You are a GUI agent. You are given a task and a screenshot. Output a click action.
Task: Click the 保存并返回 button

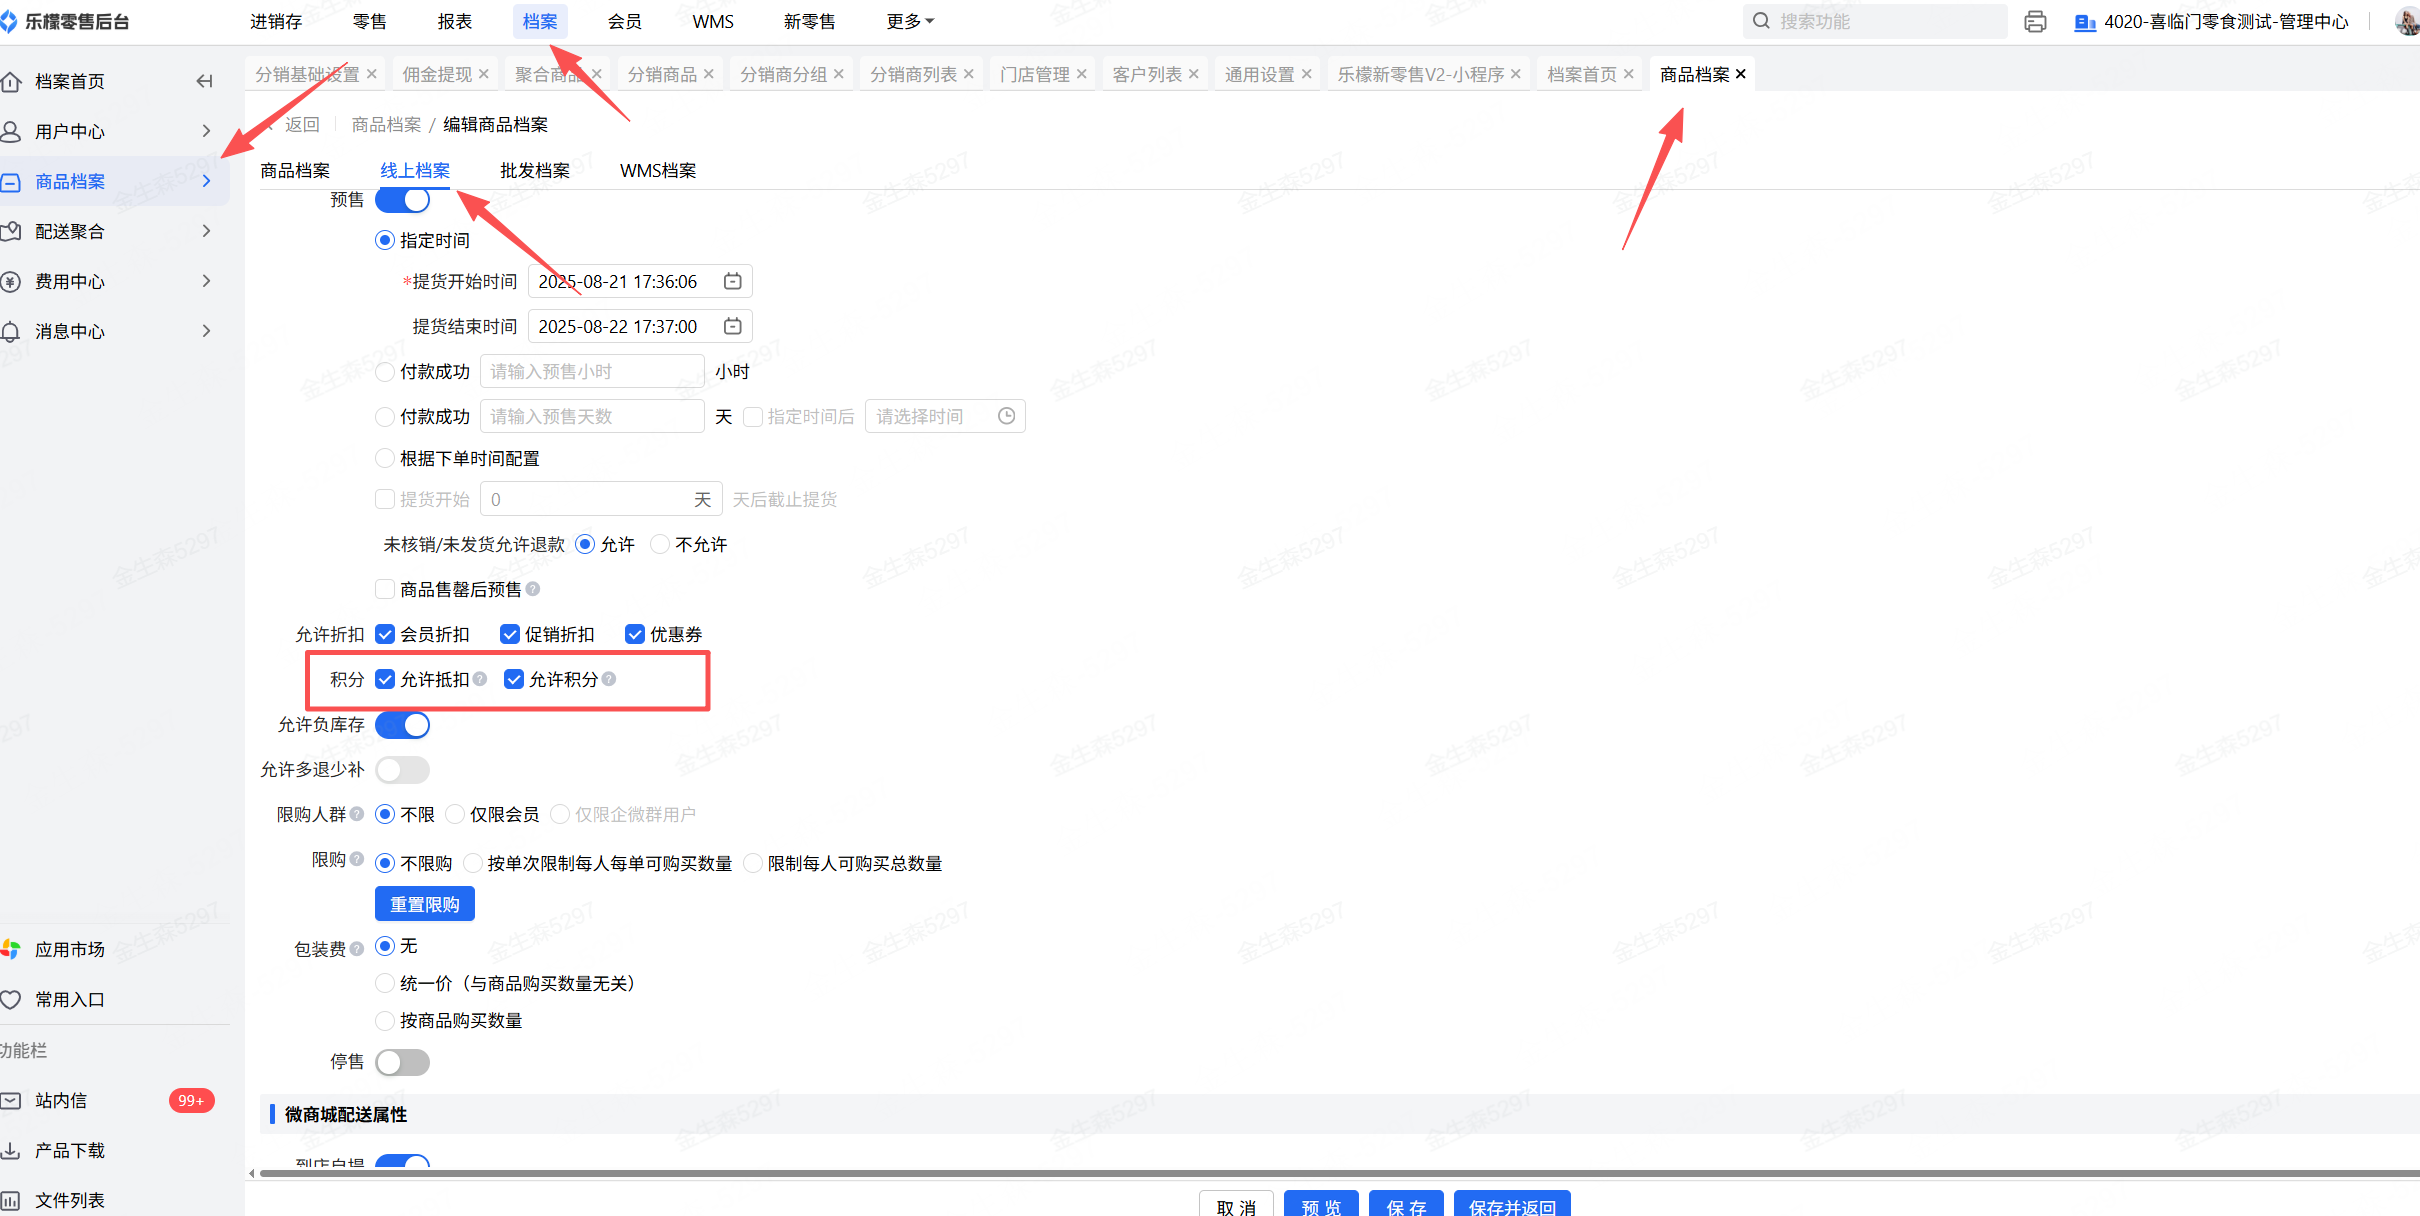[1511, 1206]
